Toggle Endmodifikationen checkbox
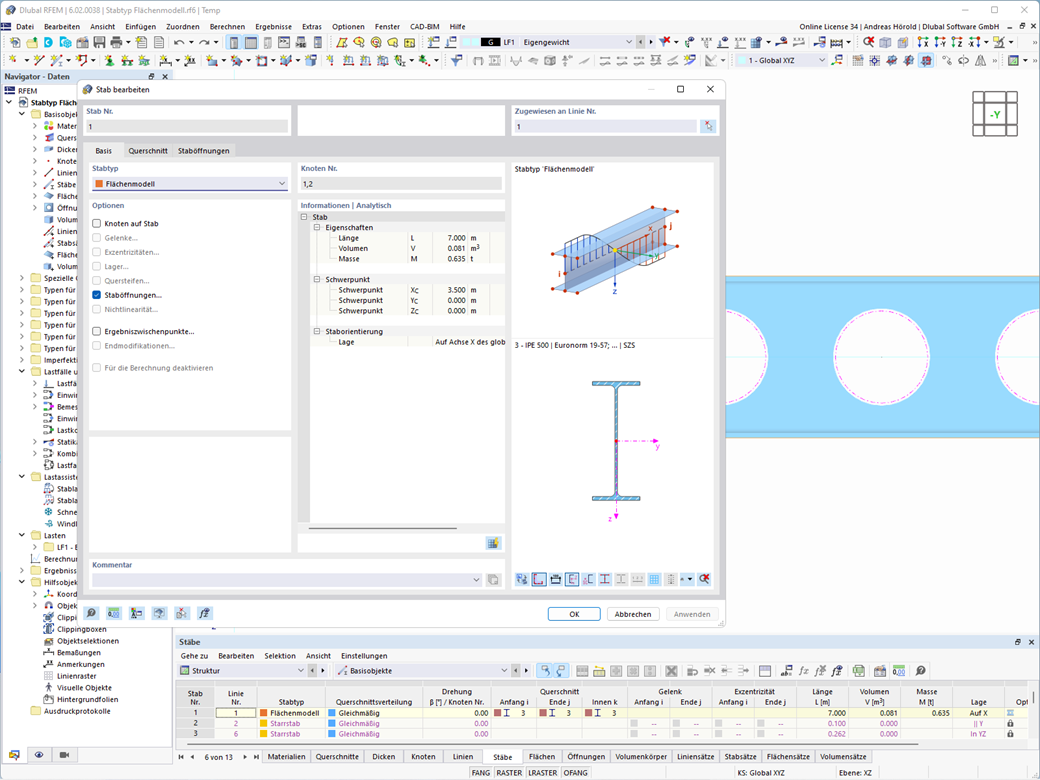 pos(97,346)
